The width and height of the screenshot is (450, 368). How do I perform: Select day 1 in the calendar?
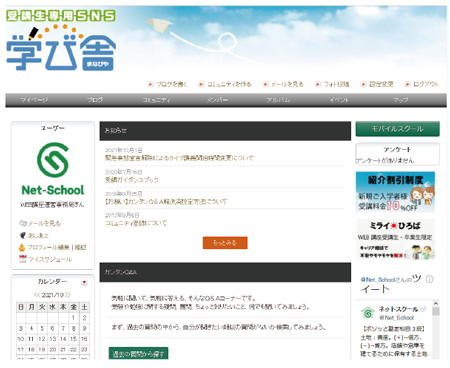point(73,318)
